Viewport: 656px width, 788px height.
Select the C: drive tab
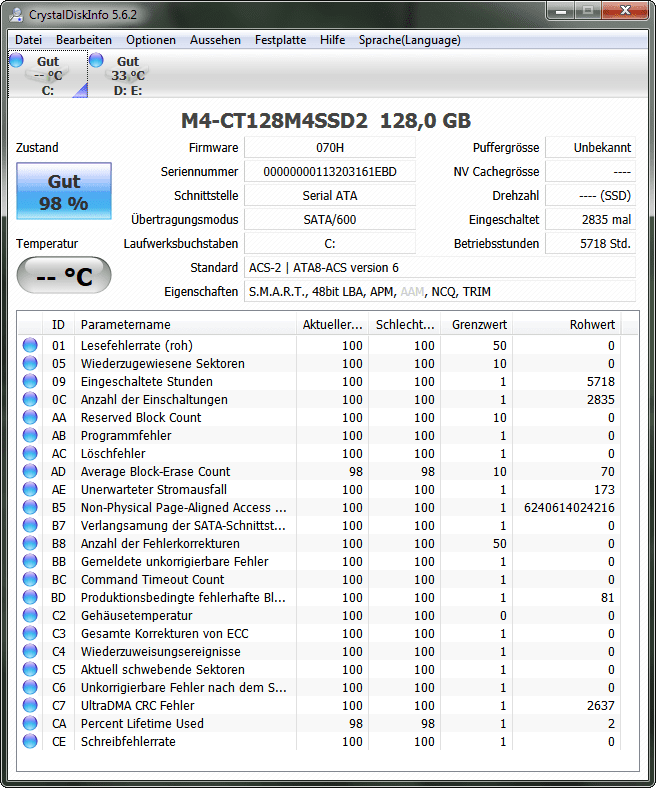click(x=48, y=75)
